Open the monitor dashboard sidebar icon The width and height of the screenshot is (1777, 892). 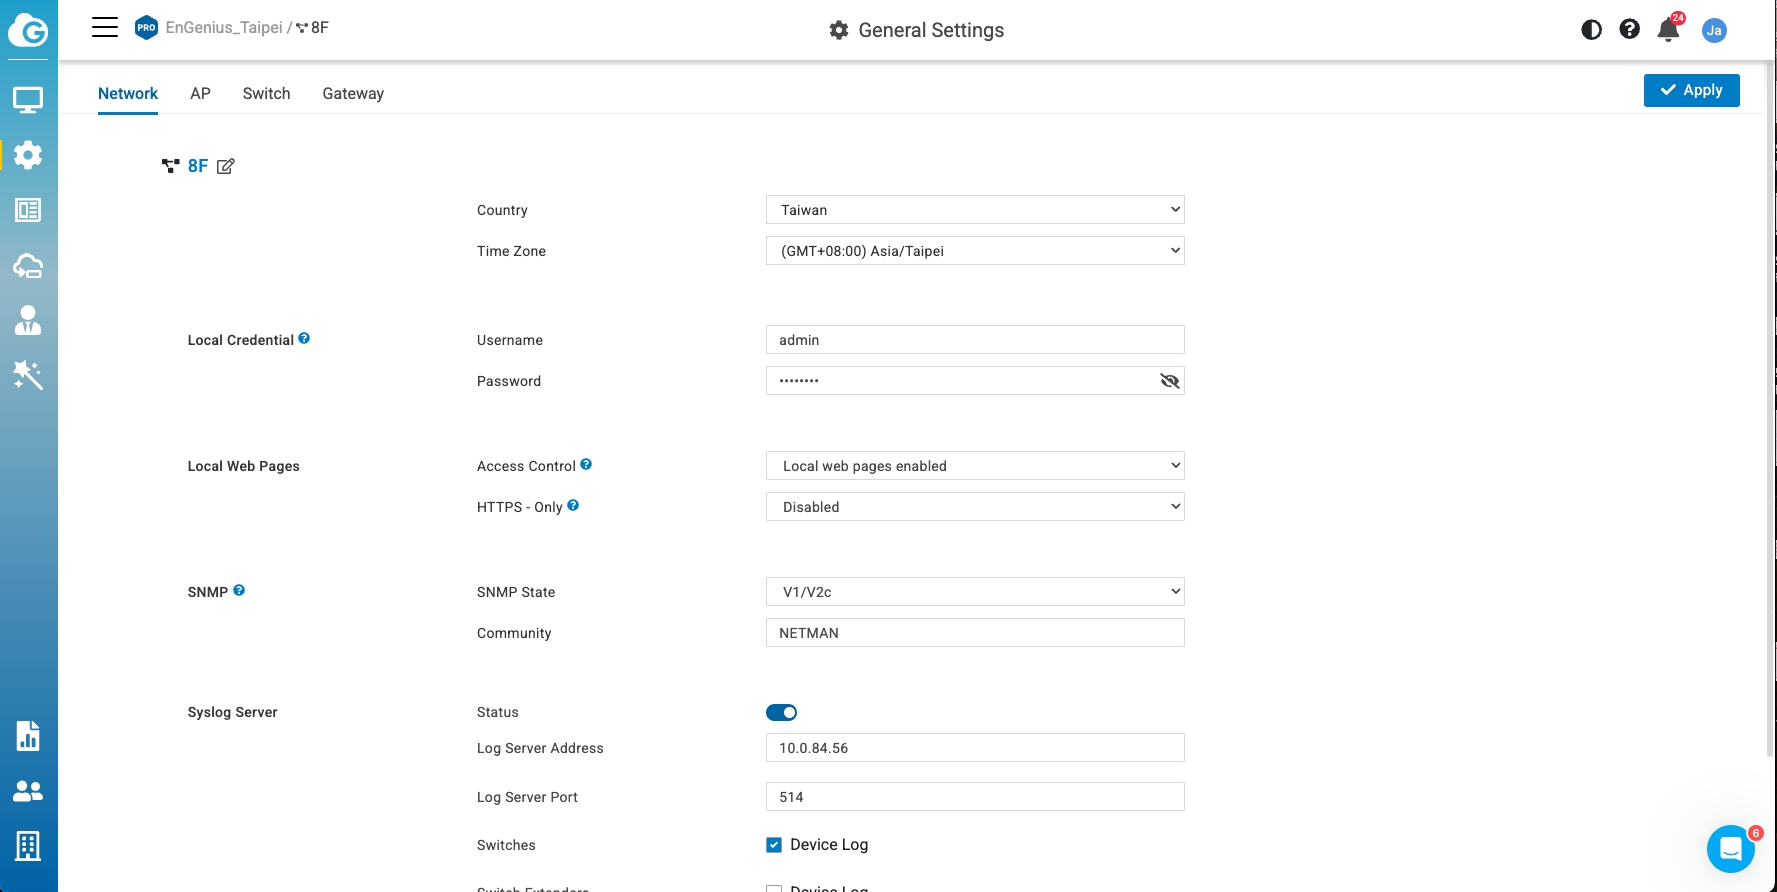click(x=28, y=100)
